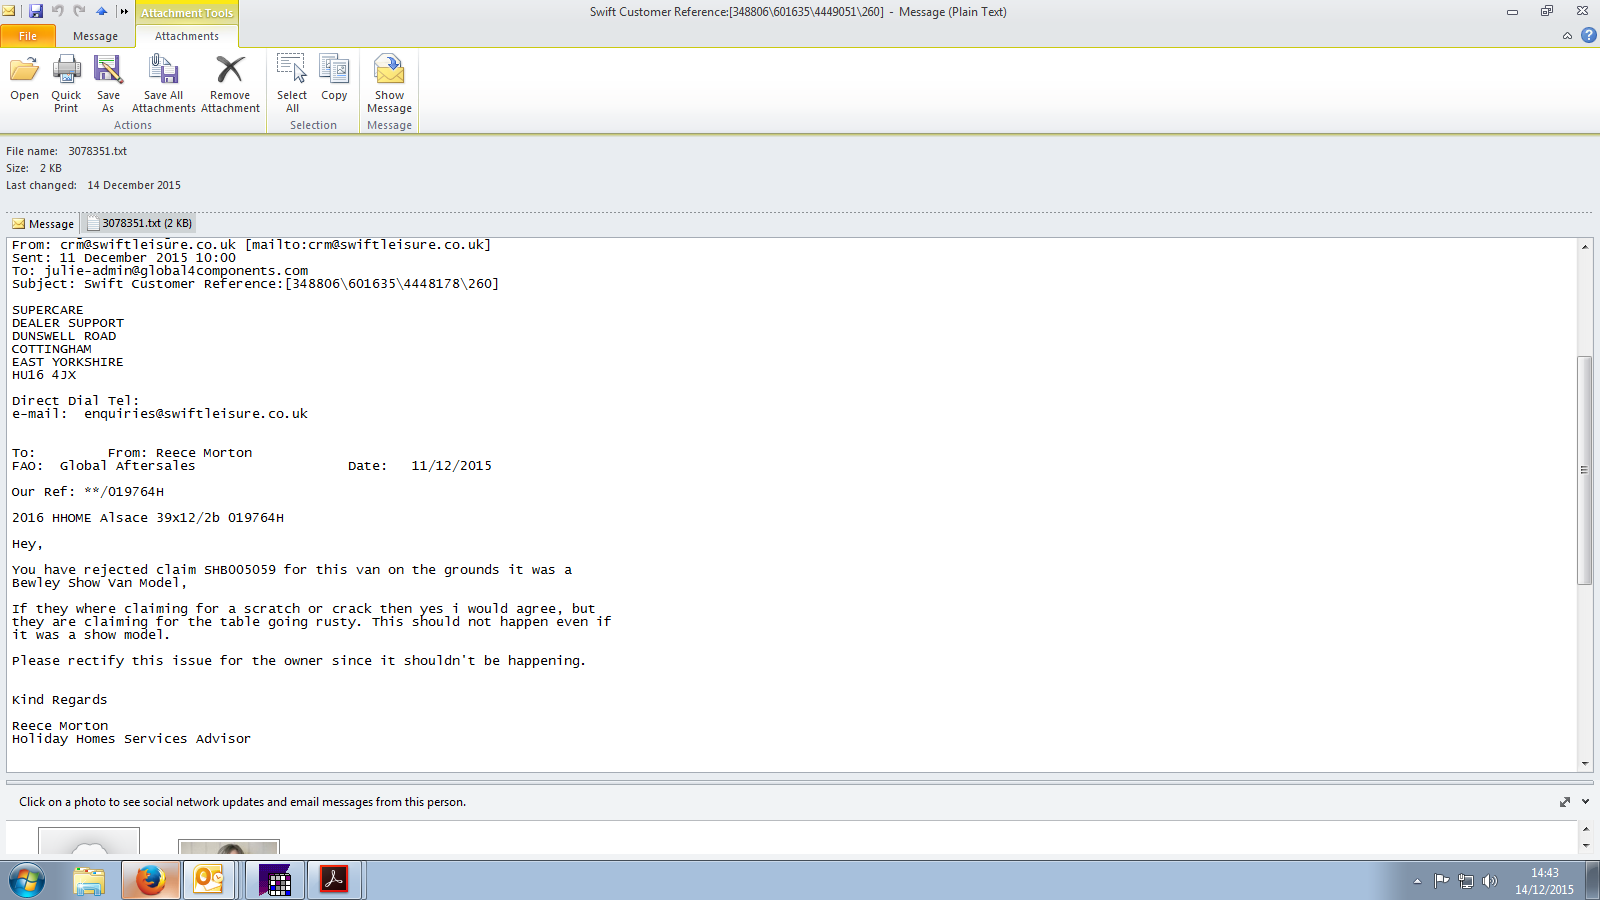Click 'Holiday Homes Services Advisor' in the signature
This screenshot has width=1600, height=900.
pyautogui.click(x=131, y=739)
